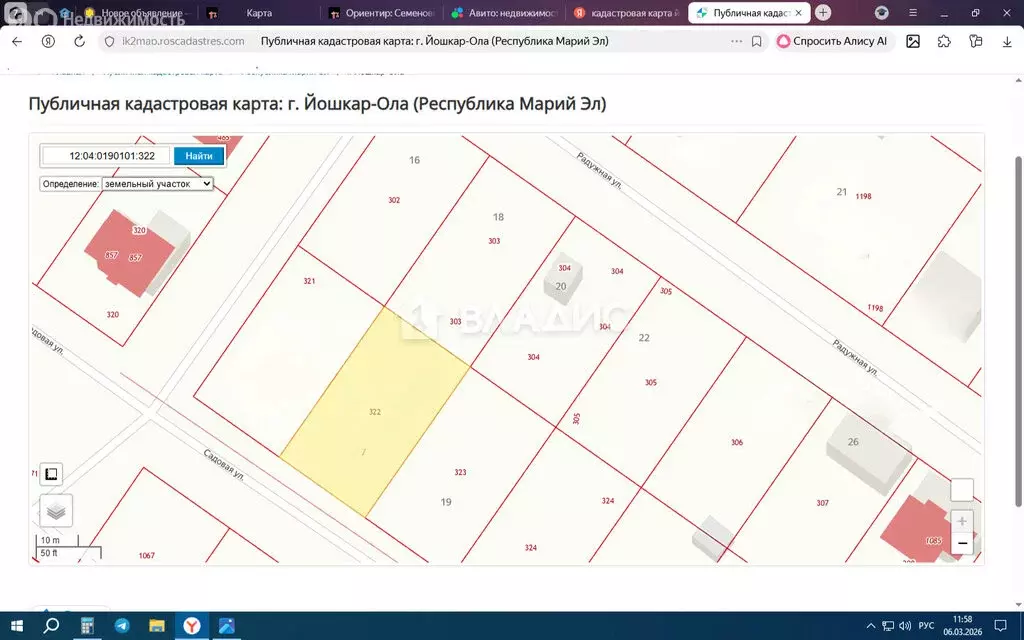Click the browser back arrow
This screenshot has height=640, width=1024.
point(17,41)
